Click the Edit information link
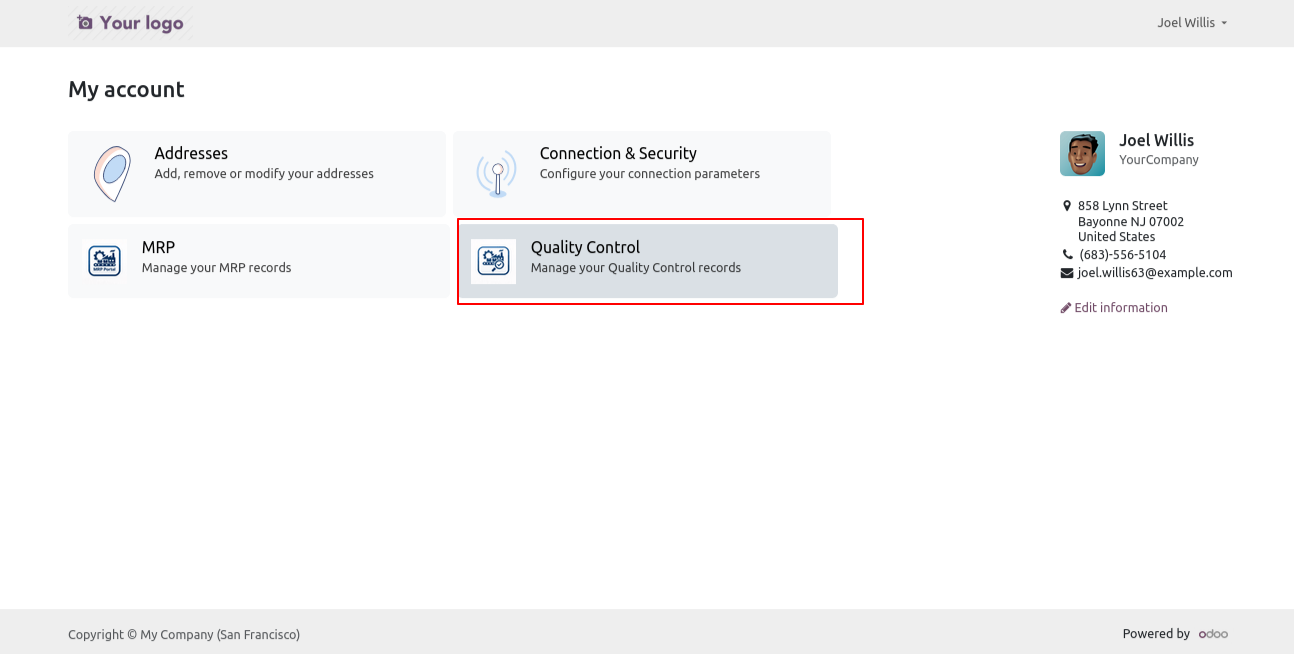Screen dimensions: 1294x654 (1120, 308)
